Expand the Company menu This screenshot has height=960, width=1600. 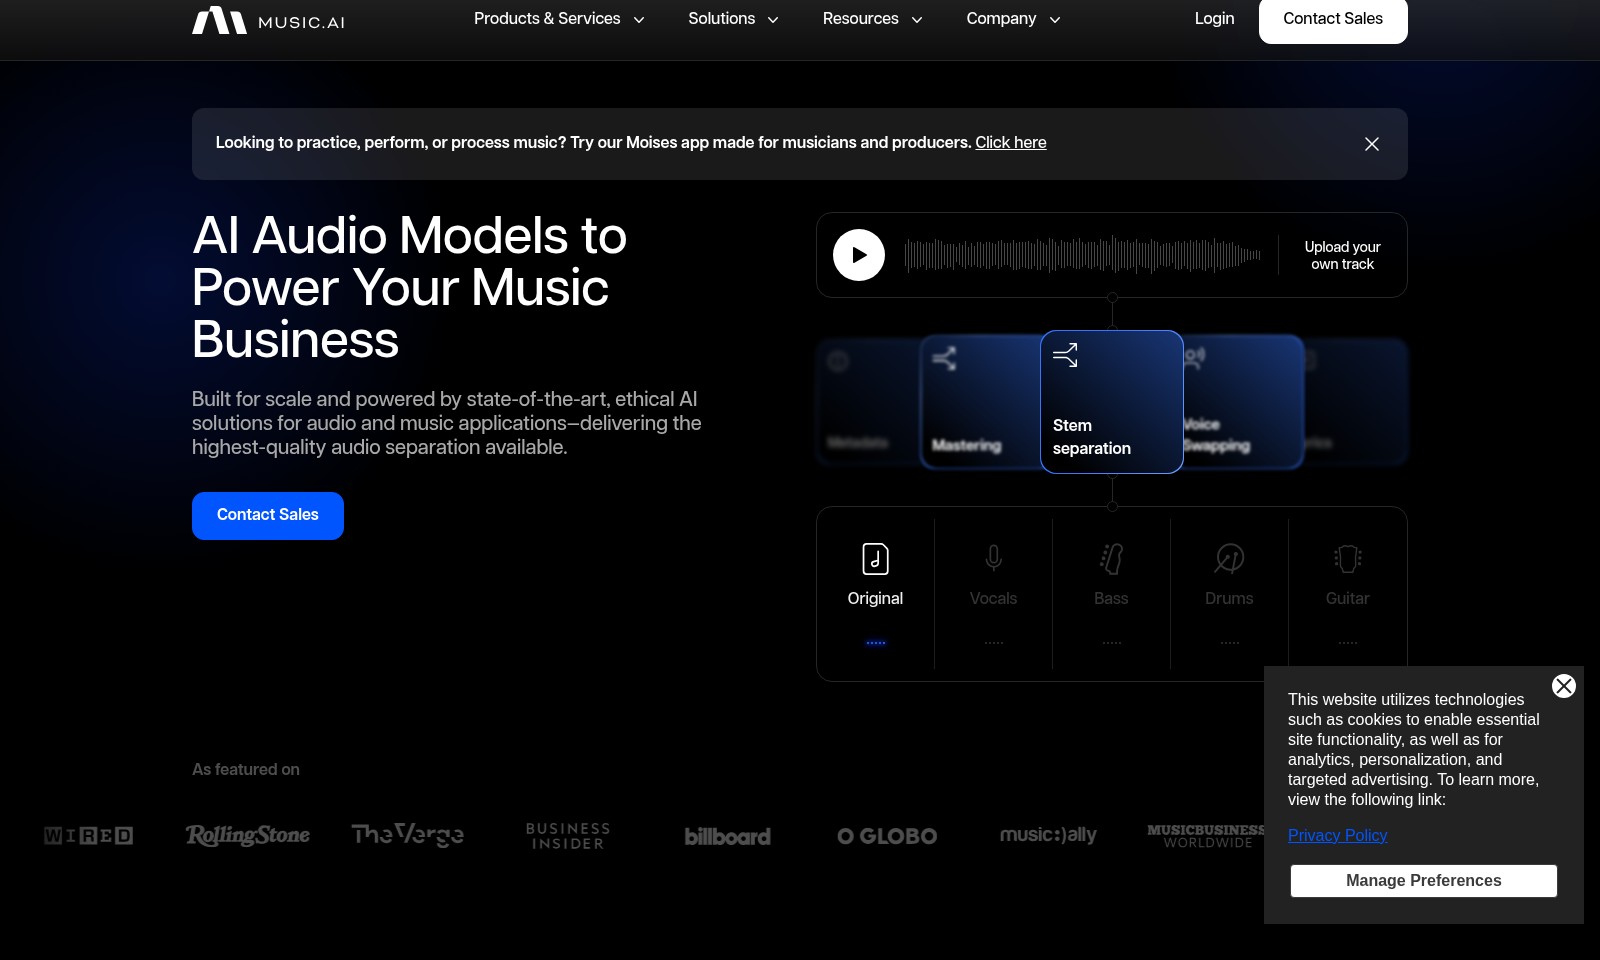coord(1013,19)
